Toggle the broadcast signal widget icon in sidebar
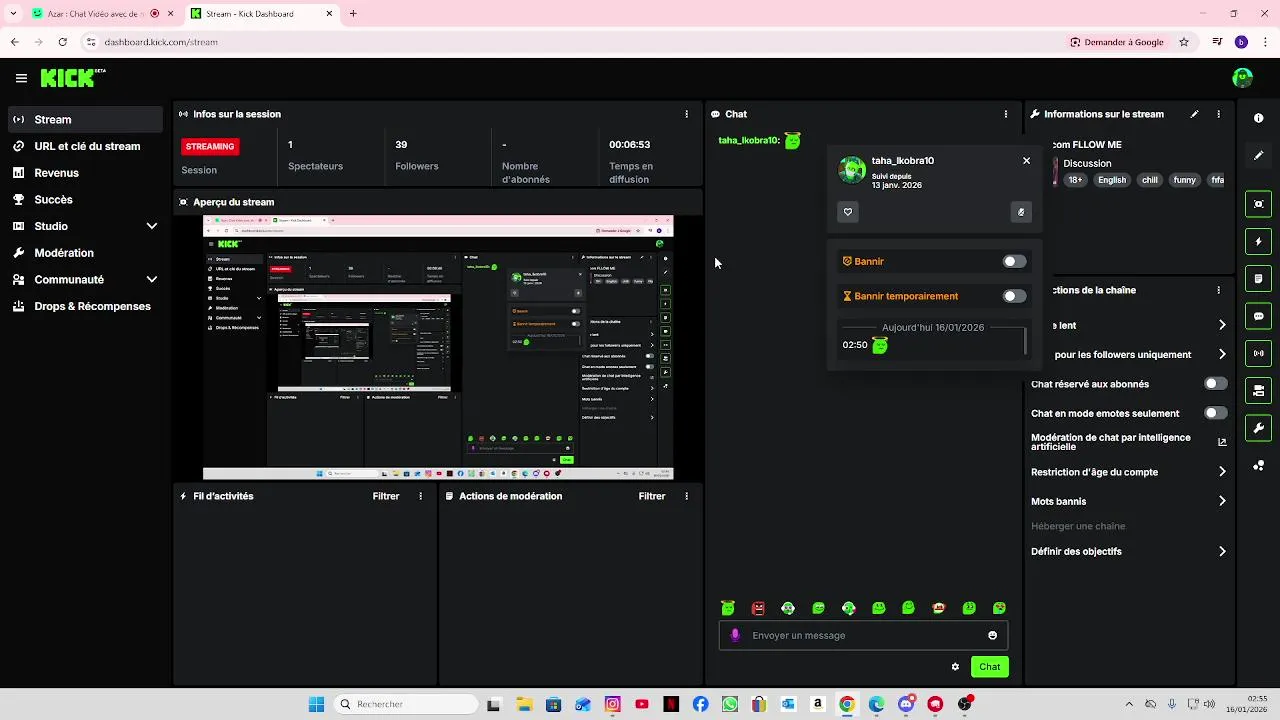This screenshot has width=1280, height=720. pyautogui.click(x=1258, y=353)
